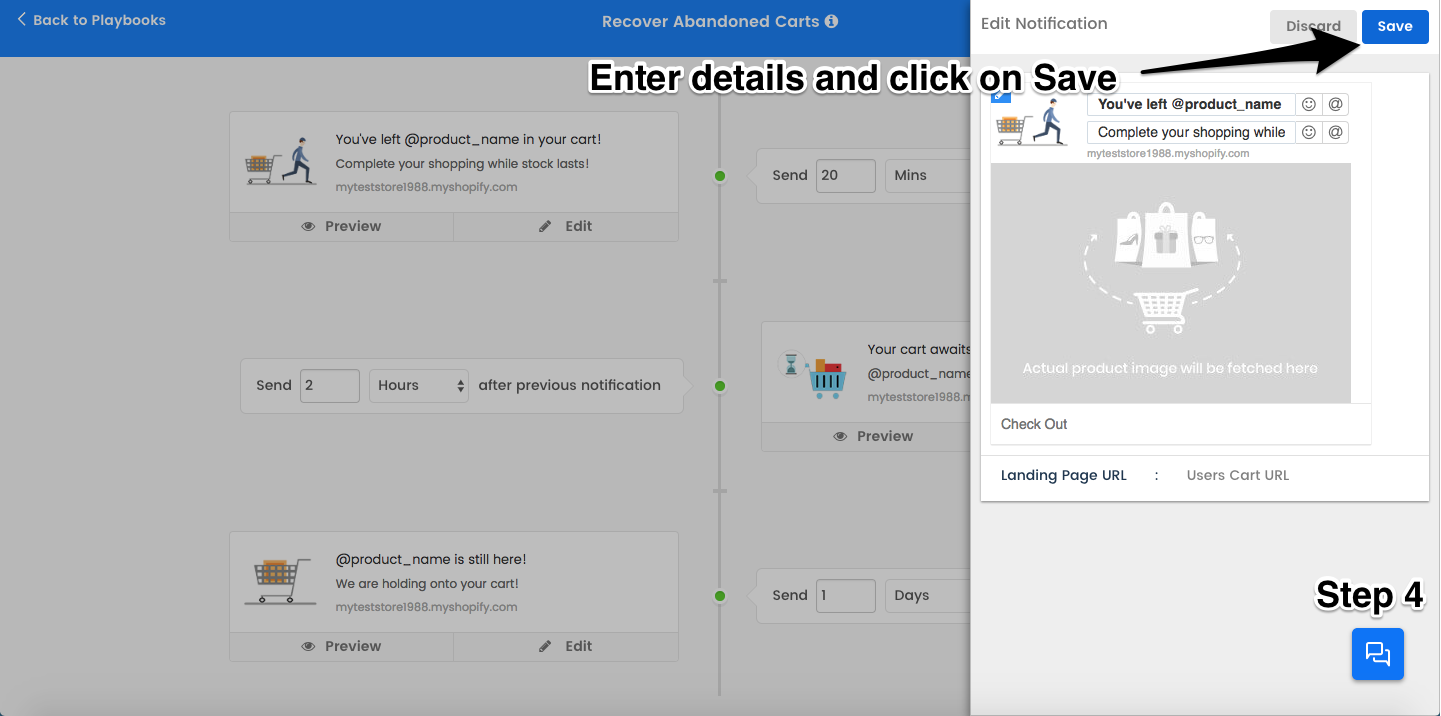The width and height of the screenshot is (1441, 716).
Task: Click "after previous notification" label
Action: tap(569, 385)
